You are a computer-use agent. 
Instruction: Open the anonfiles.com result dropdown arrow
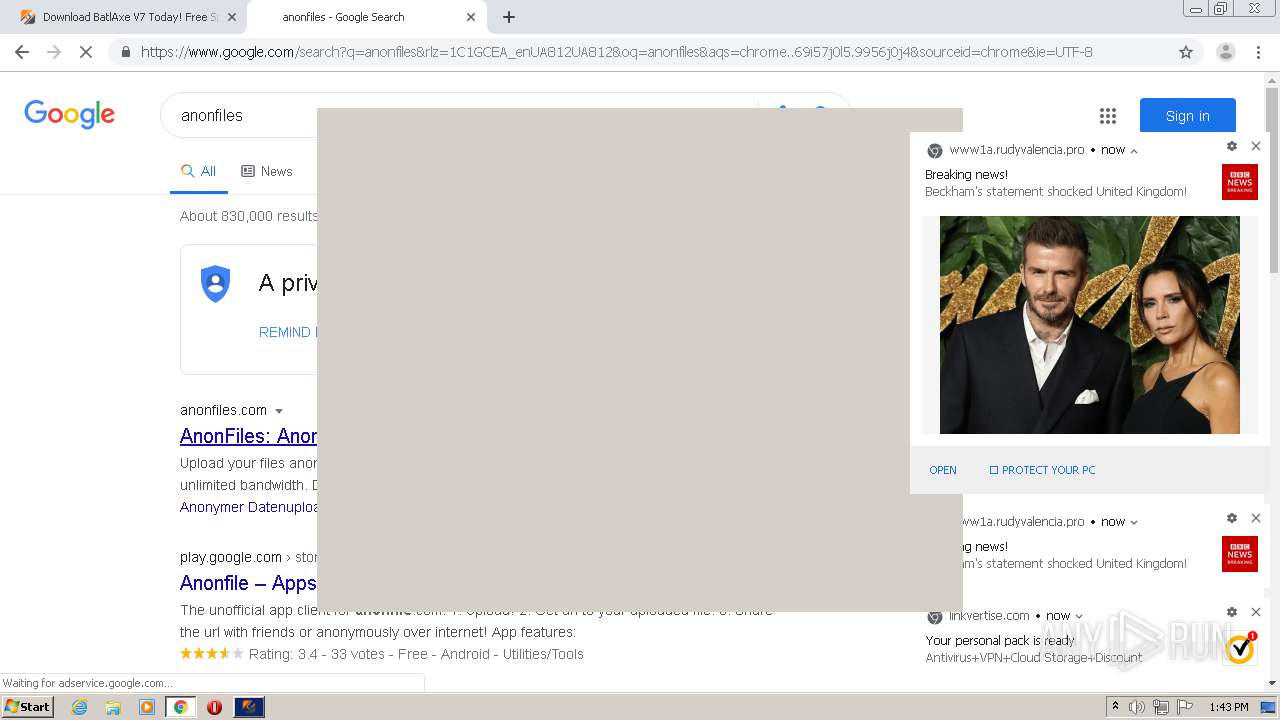tap(279, 411)
